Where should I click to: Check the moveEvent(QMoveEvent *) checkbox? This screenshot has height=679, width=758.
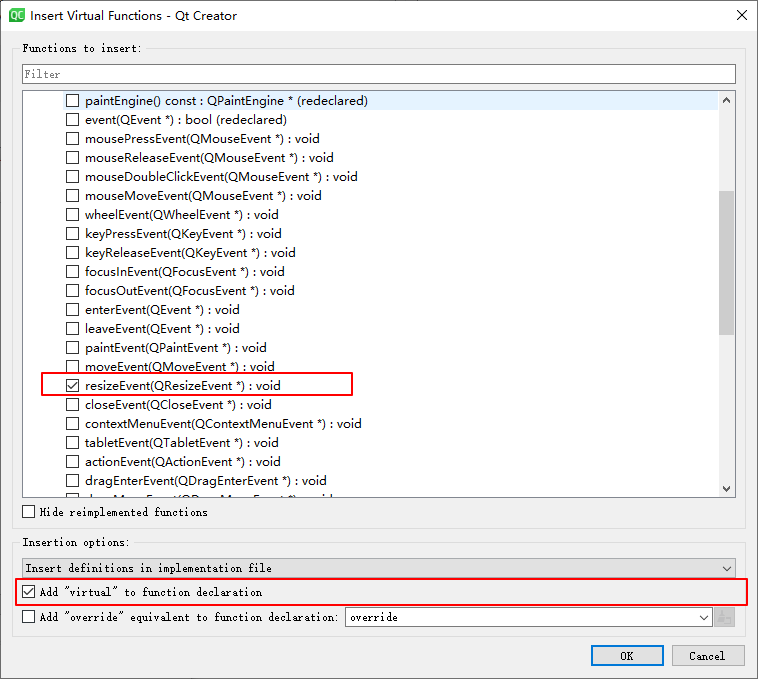73,366
